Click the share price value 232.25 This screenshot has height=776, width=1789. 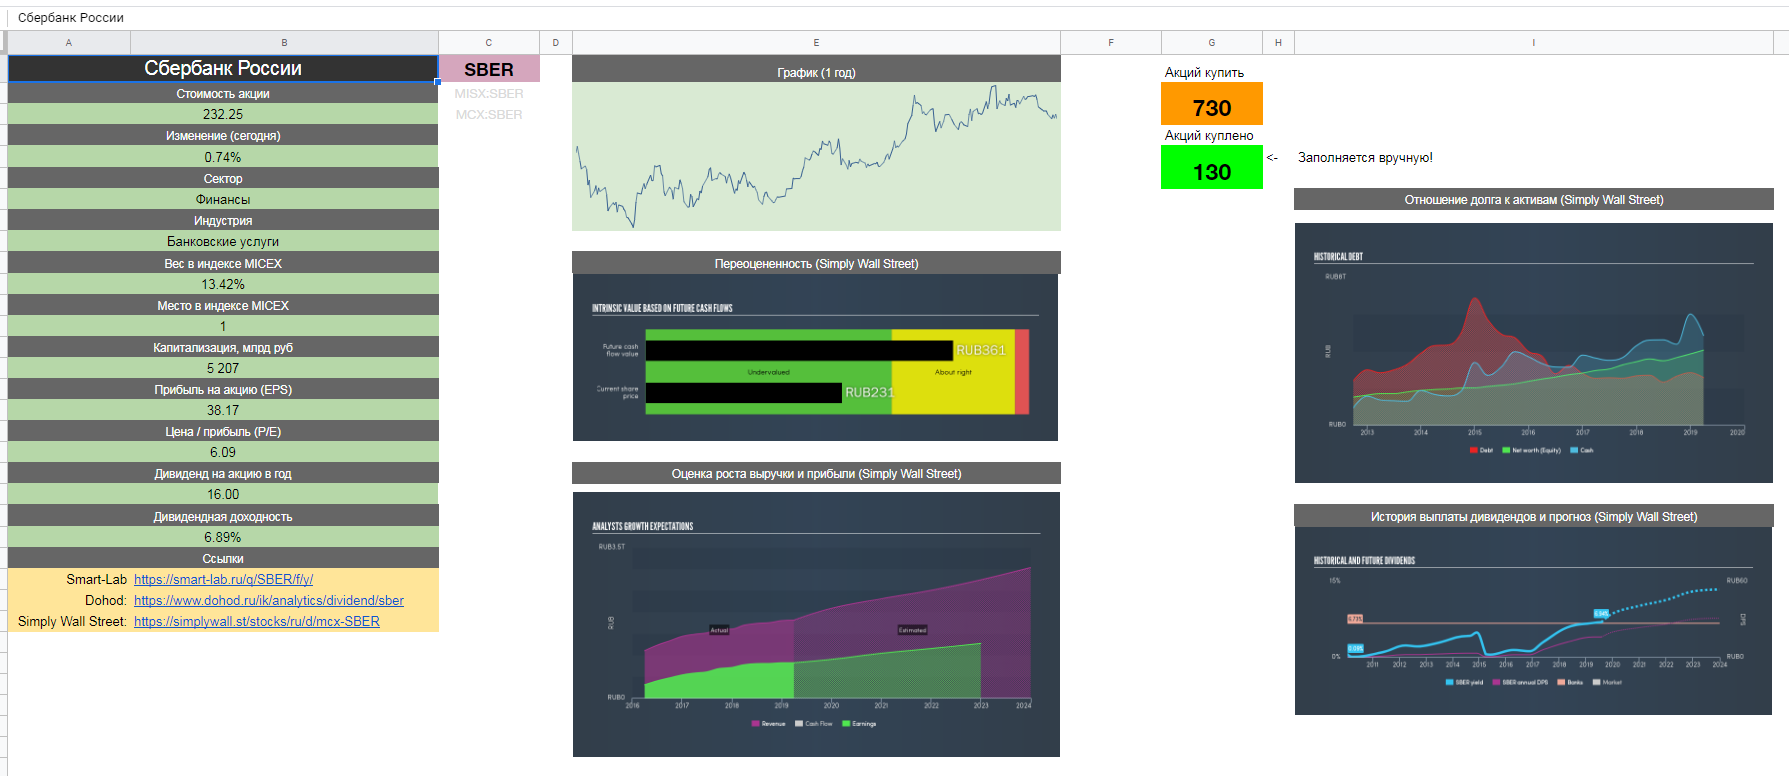point(223,114)
